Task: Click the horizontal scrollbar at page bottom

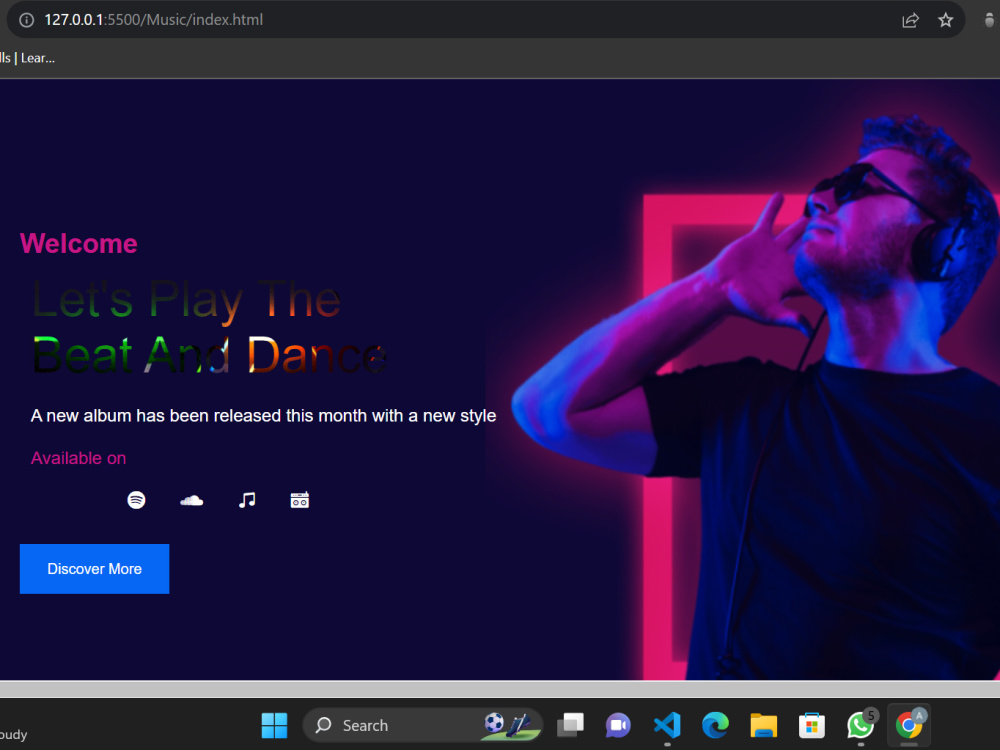Action: pos(500,689)
